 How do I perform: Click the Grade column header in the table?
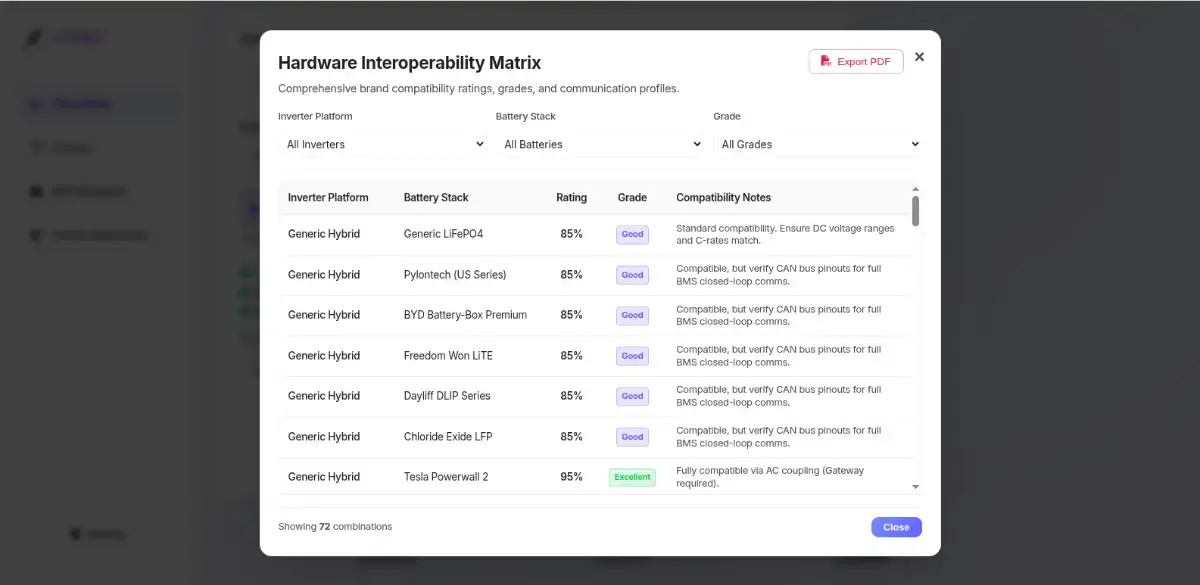tap(632, 197)
